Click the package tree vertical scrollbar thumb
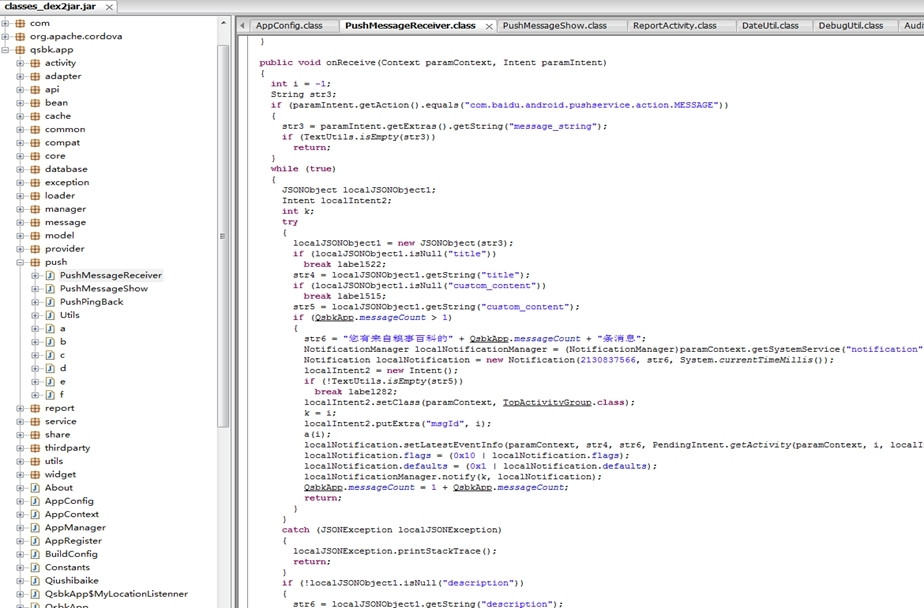Viewport: 924px width, 608px height. [x=223, y=236]
